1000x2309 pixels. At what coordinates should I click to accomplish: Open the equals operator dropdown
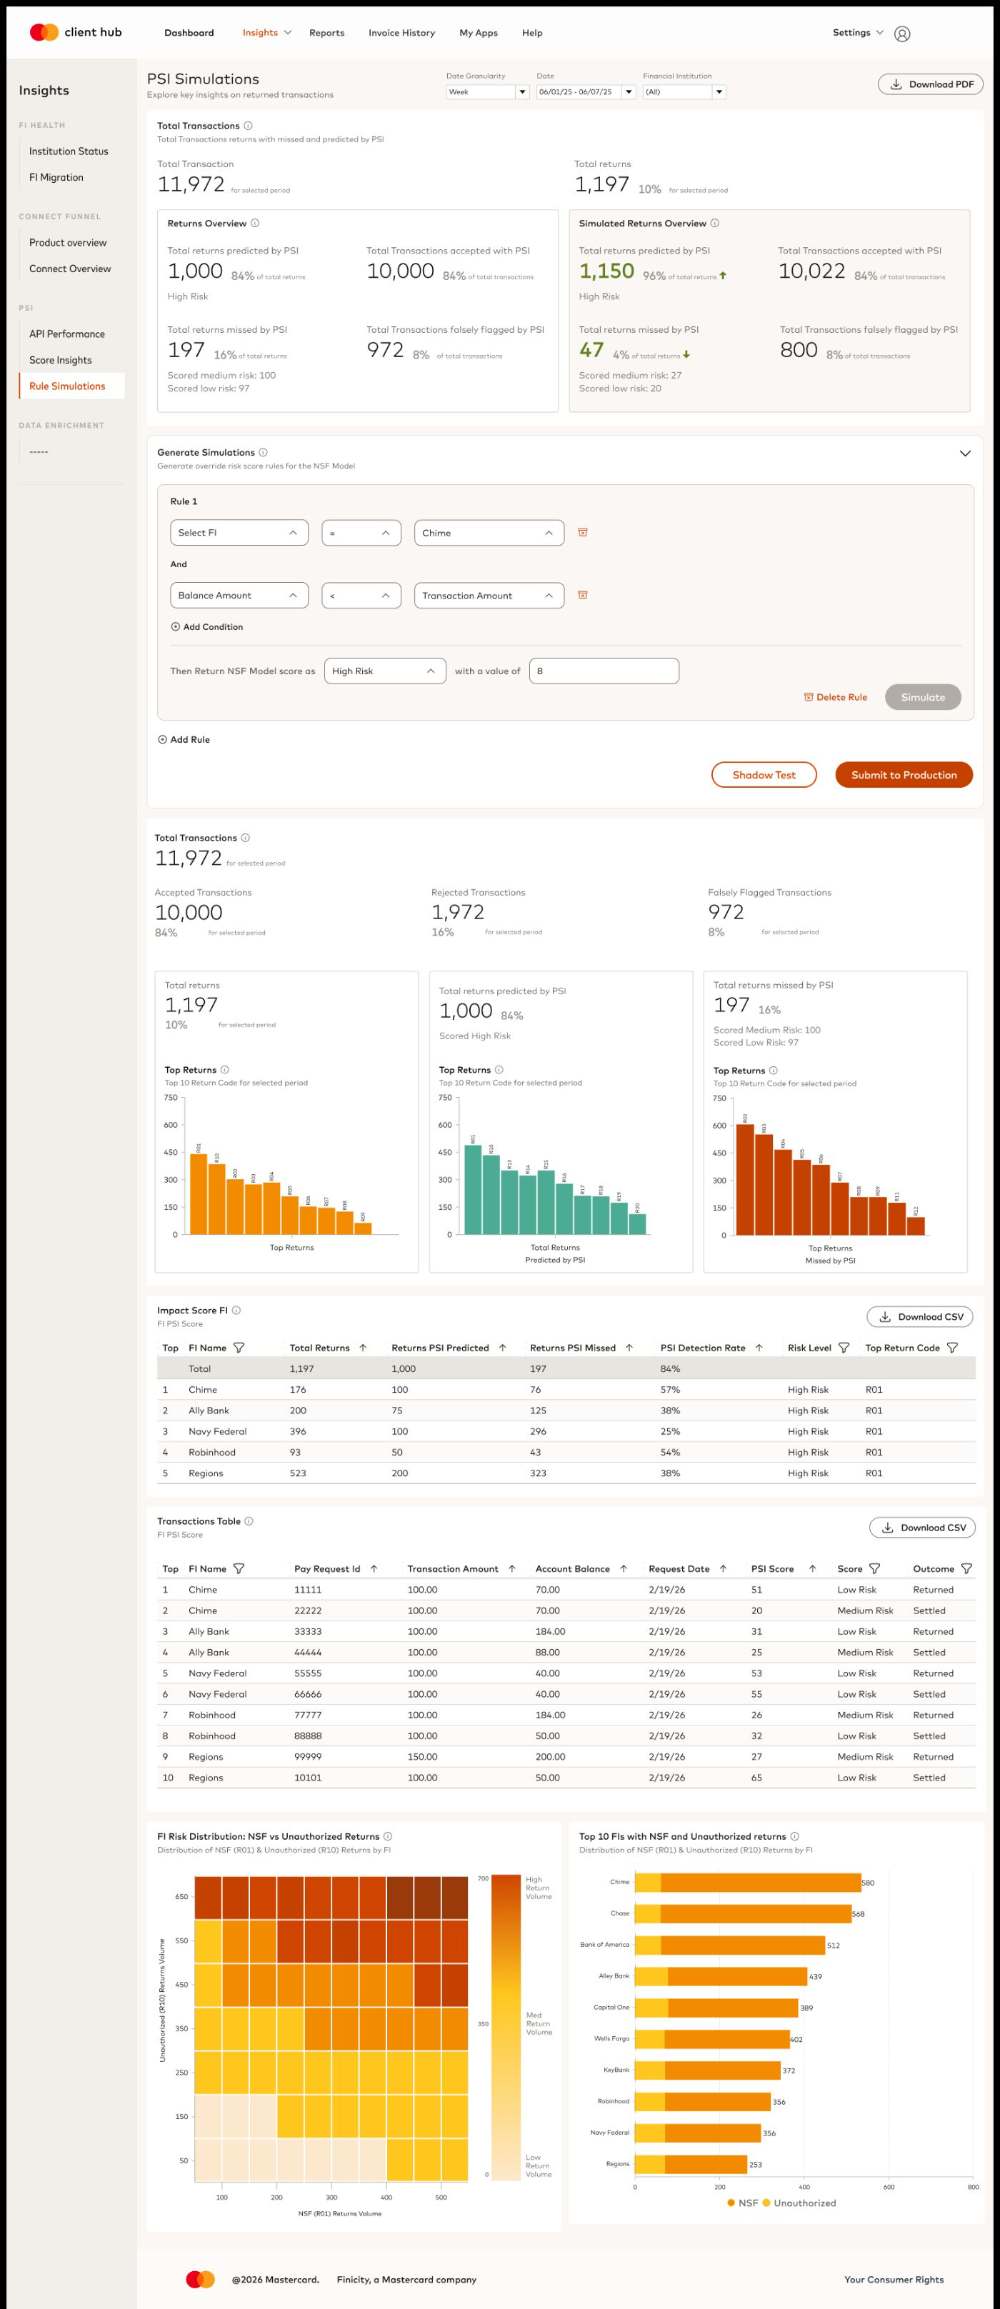(x=361, y=533)
